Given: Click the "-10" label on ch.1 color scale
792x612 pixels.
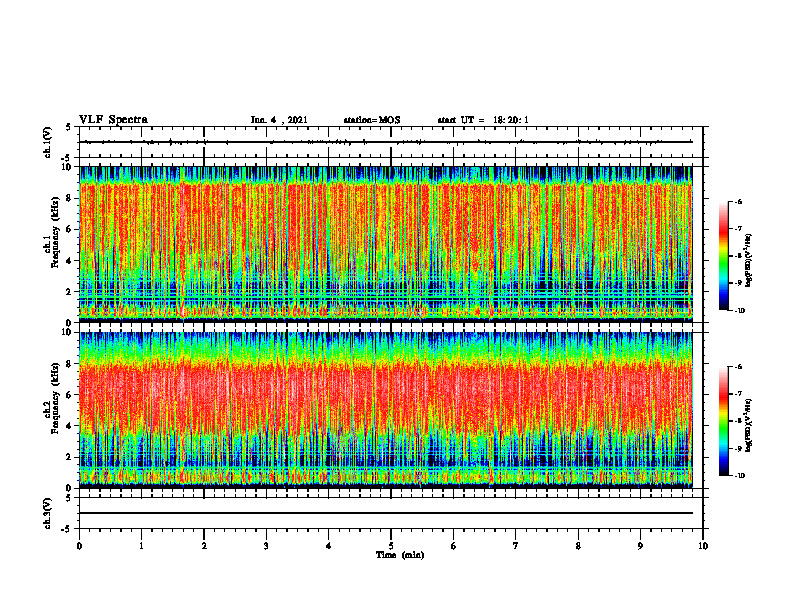Looking at the screenshot, I should tap(739, 311).
